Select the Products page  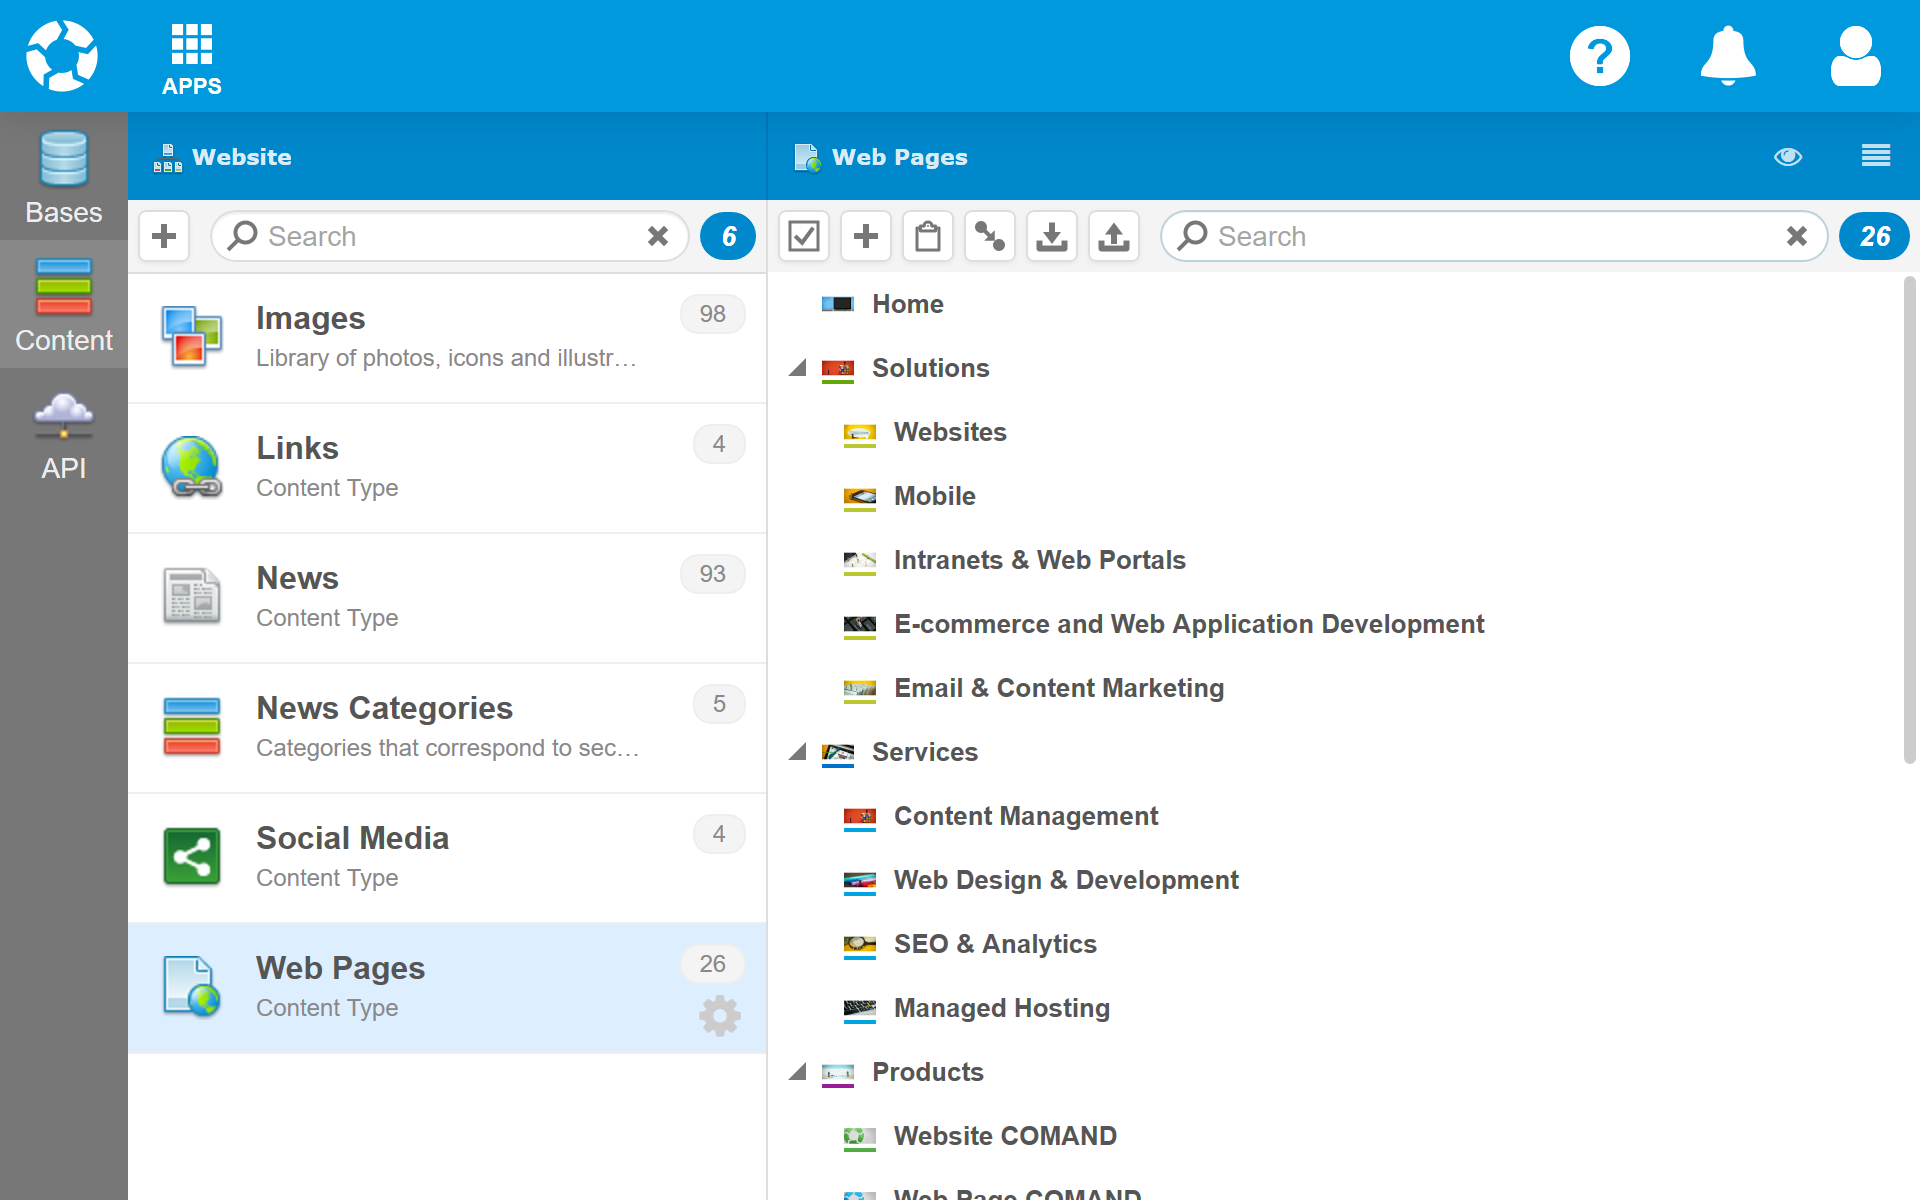click(928, 1072)
